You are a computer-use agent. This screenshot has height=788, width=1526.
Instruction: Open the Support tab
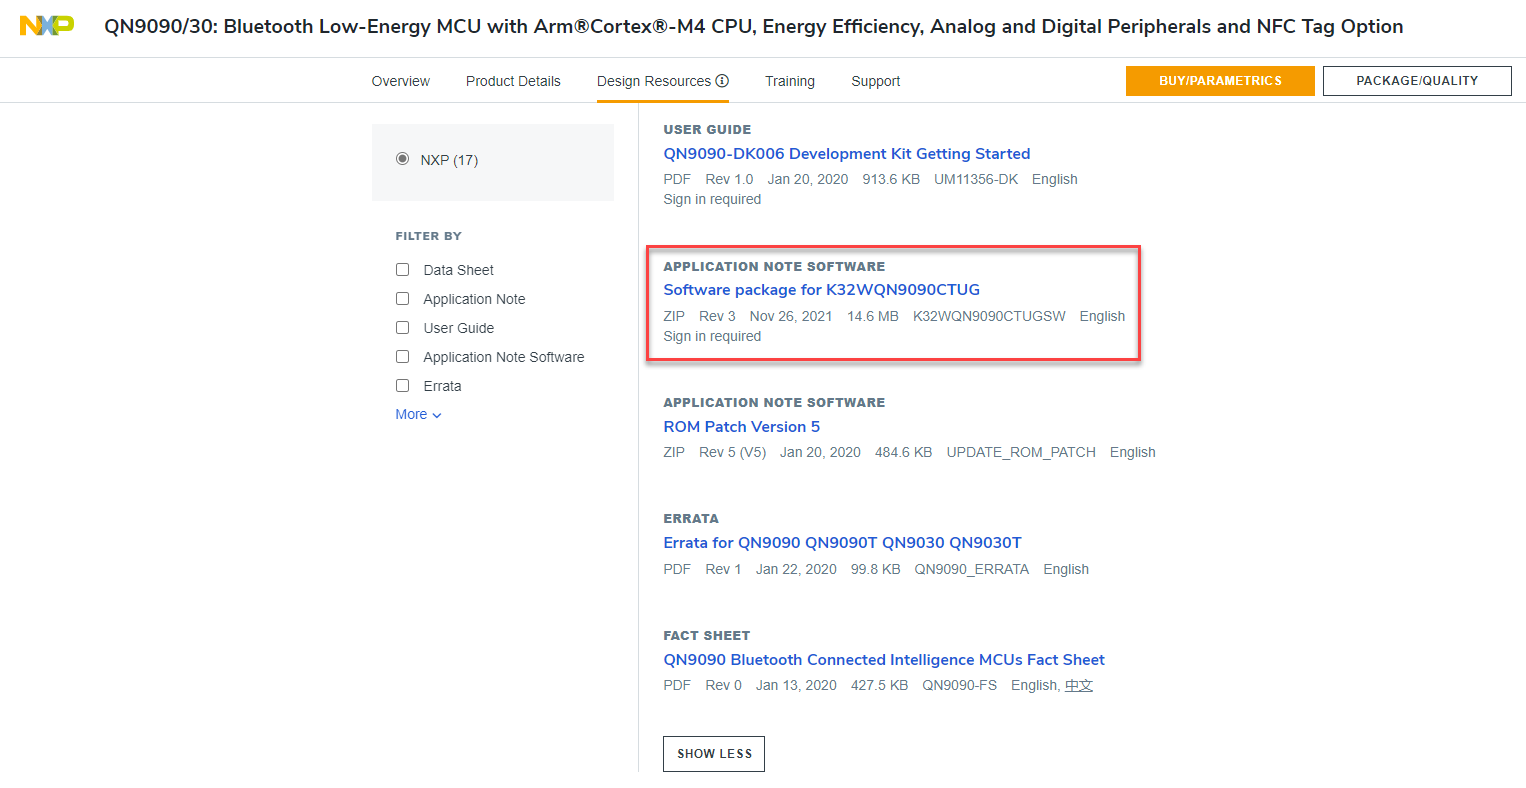[x=875, y=81]
